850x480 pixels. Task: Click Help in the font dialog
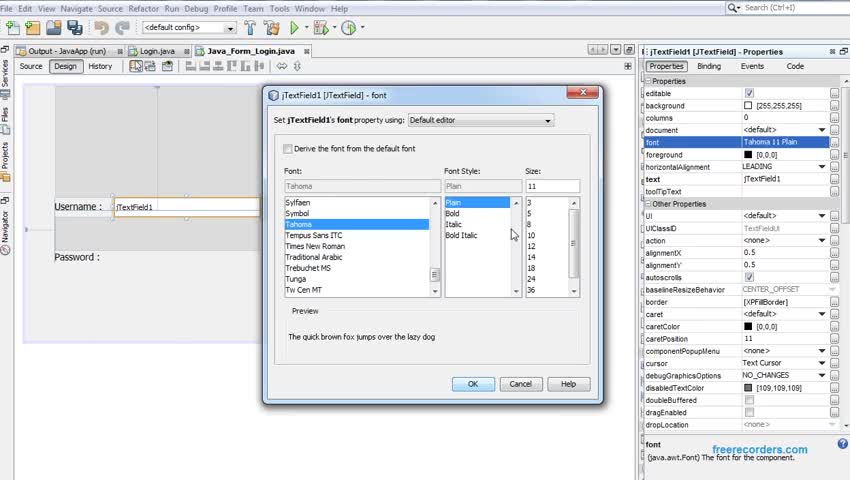click(568, 384)
